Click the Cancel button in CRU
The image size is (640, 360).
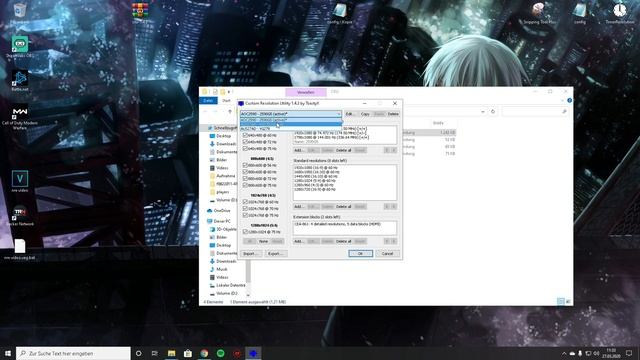387,253
